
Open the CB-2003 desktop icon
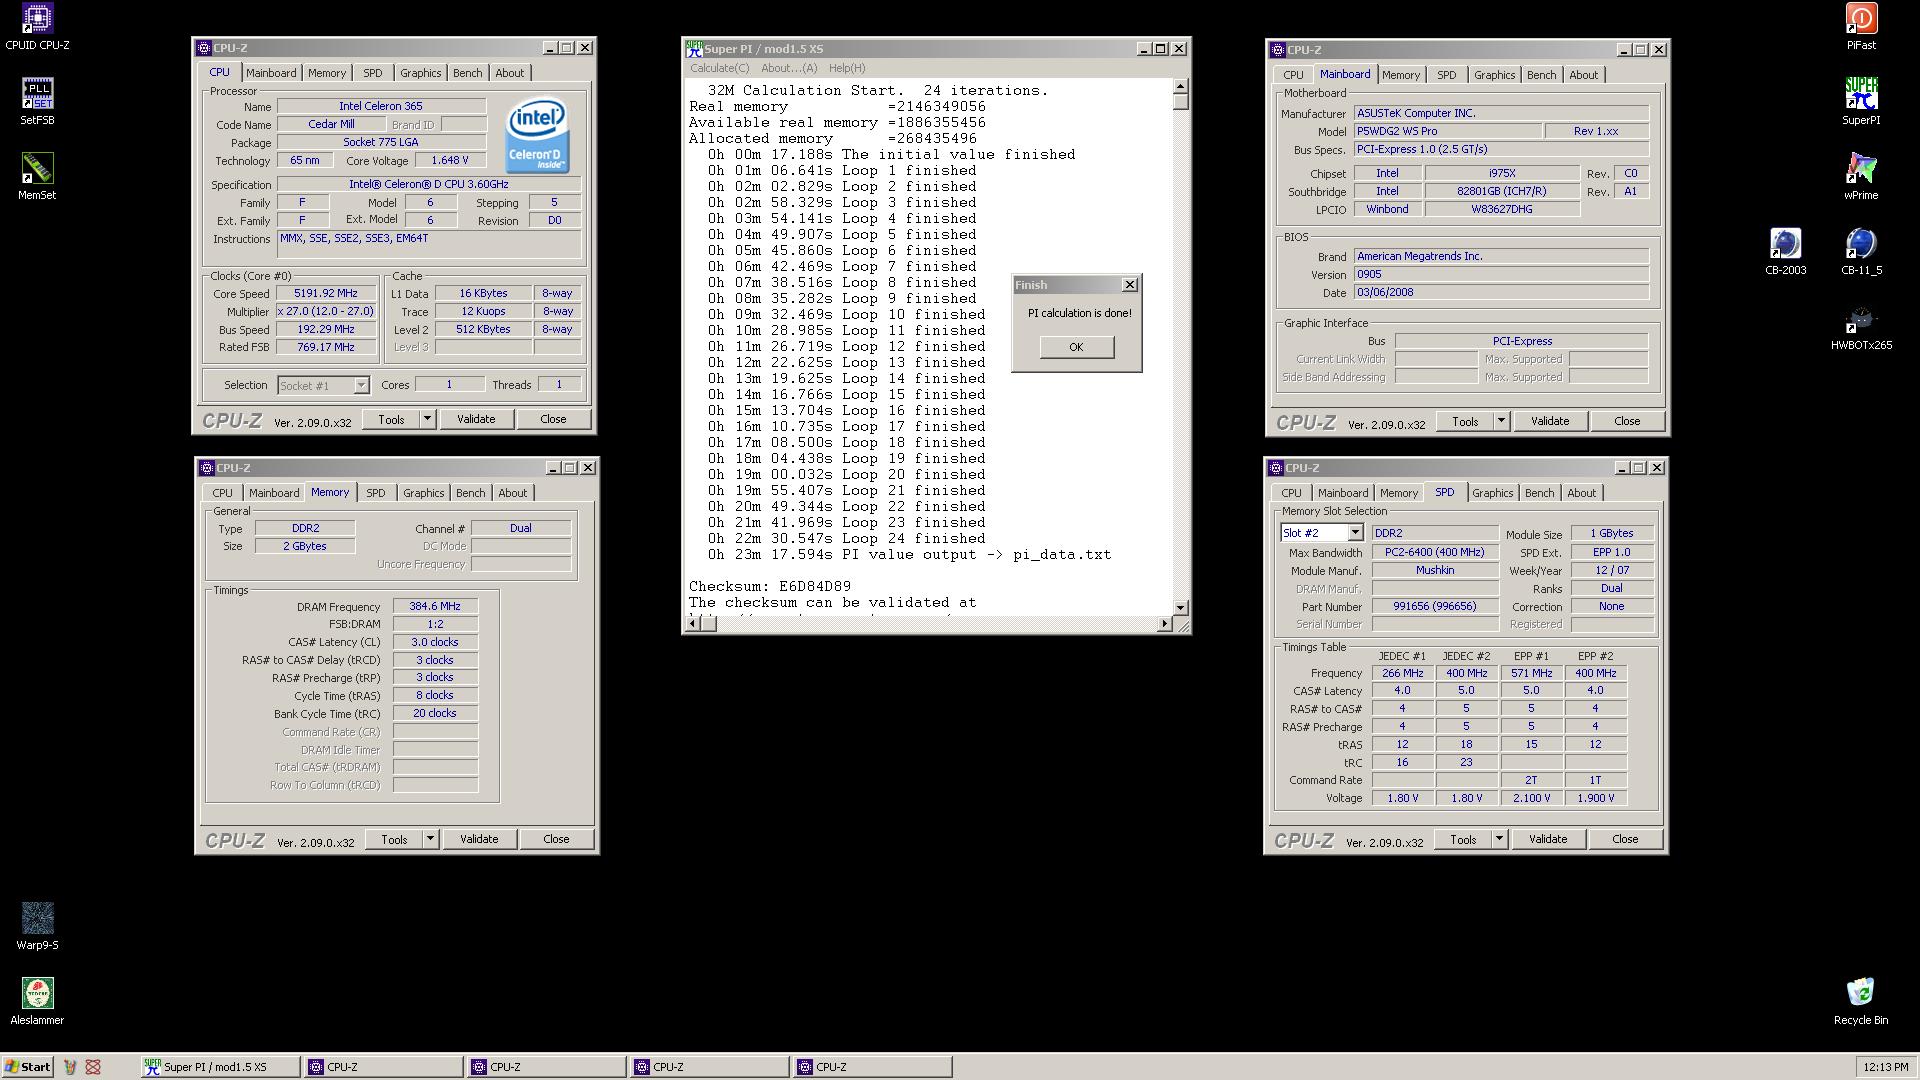(1785, 252)
